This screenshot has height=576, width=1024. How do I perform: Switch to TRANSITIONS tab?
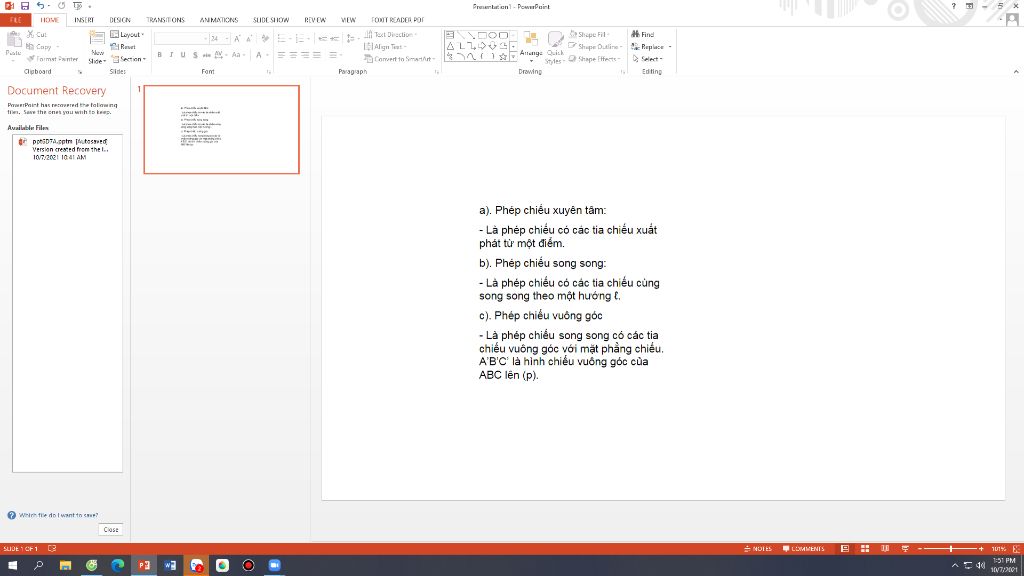pyautogui.click(x=165, y=20)
